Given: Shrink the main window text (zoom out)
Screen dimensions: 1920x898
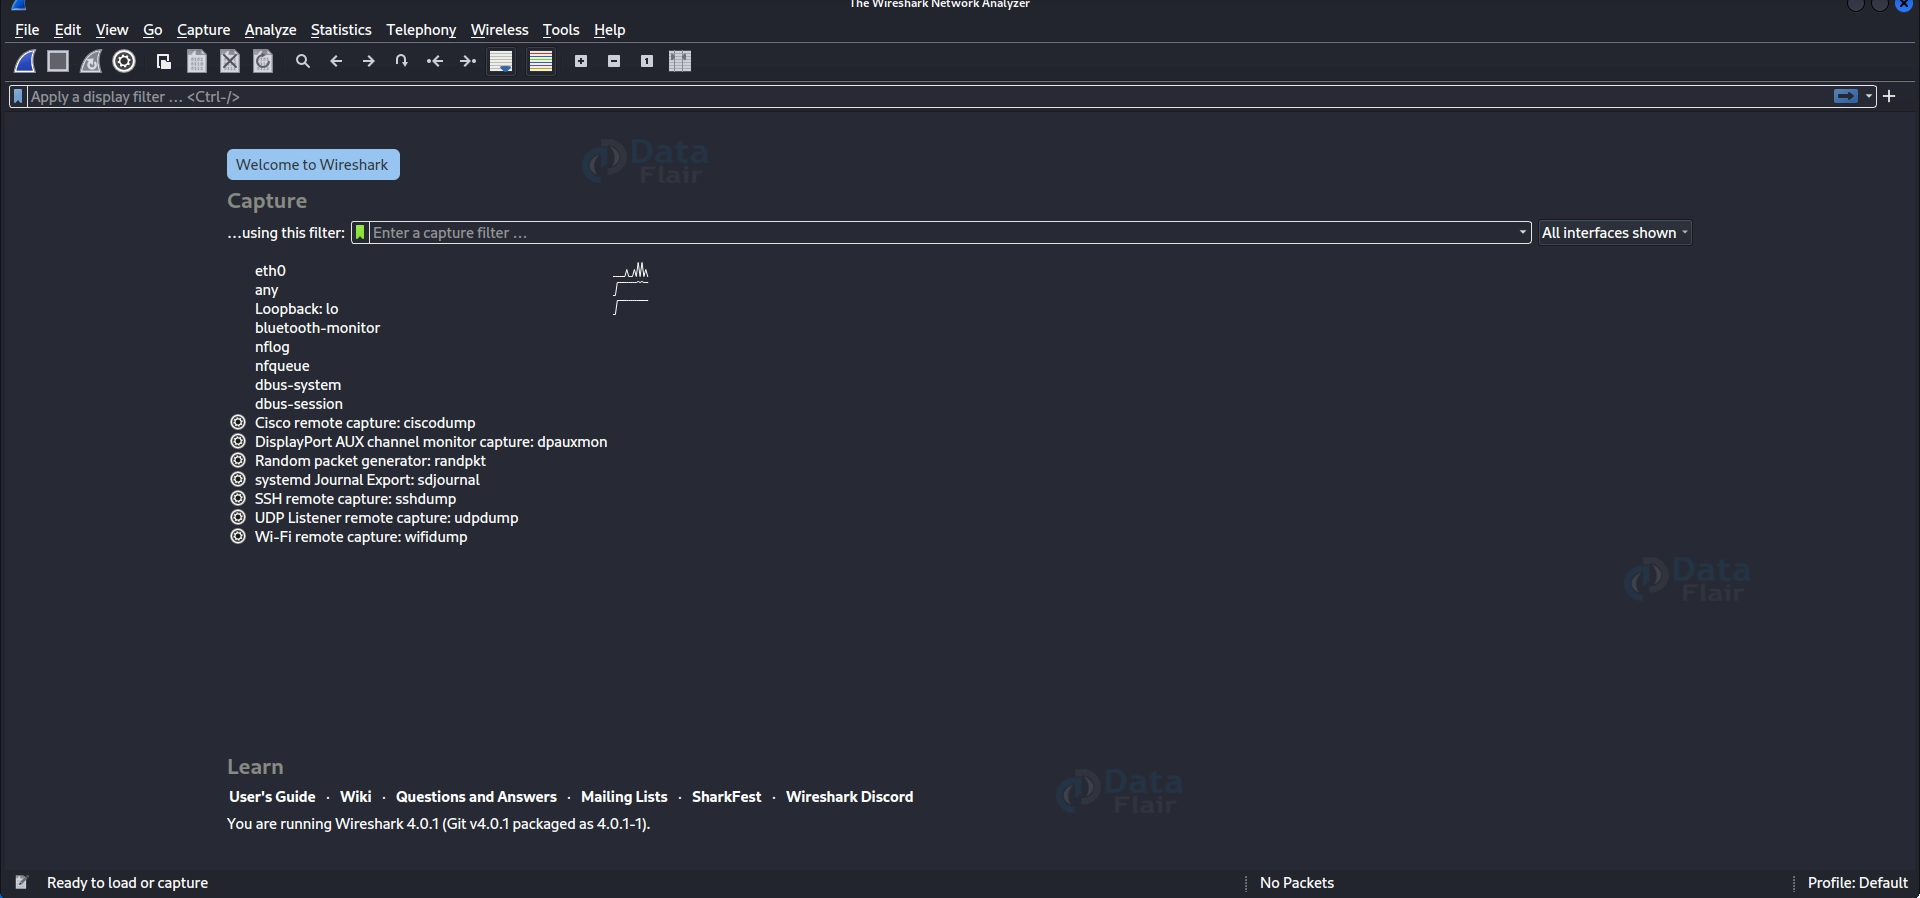Looking at the screenshot, I should coord(614,62).
